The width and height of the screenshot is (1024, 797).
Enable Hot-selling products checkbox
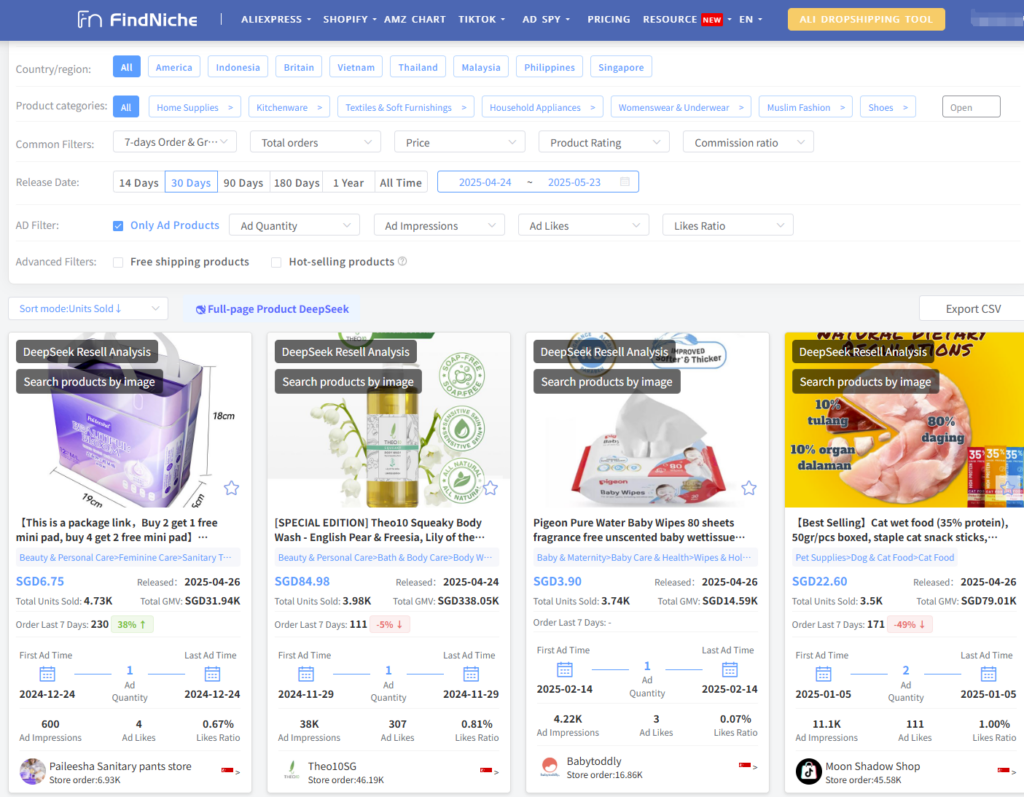276,262
